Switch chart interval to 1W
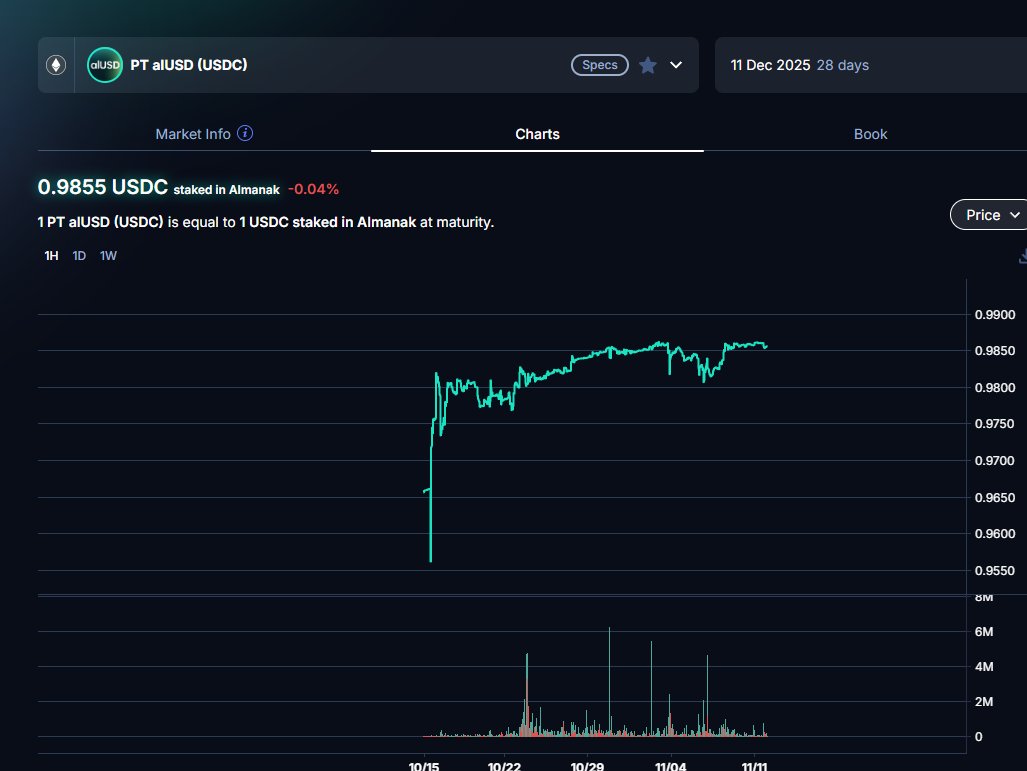Image resolution: width=1027 pixels, height=771 pixels. point(108,256)
